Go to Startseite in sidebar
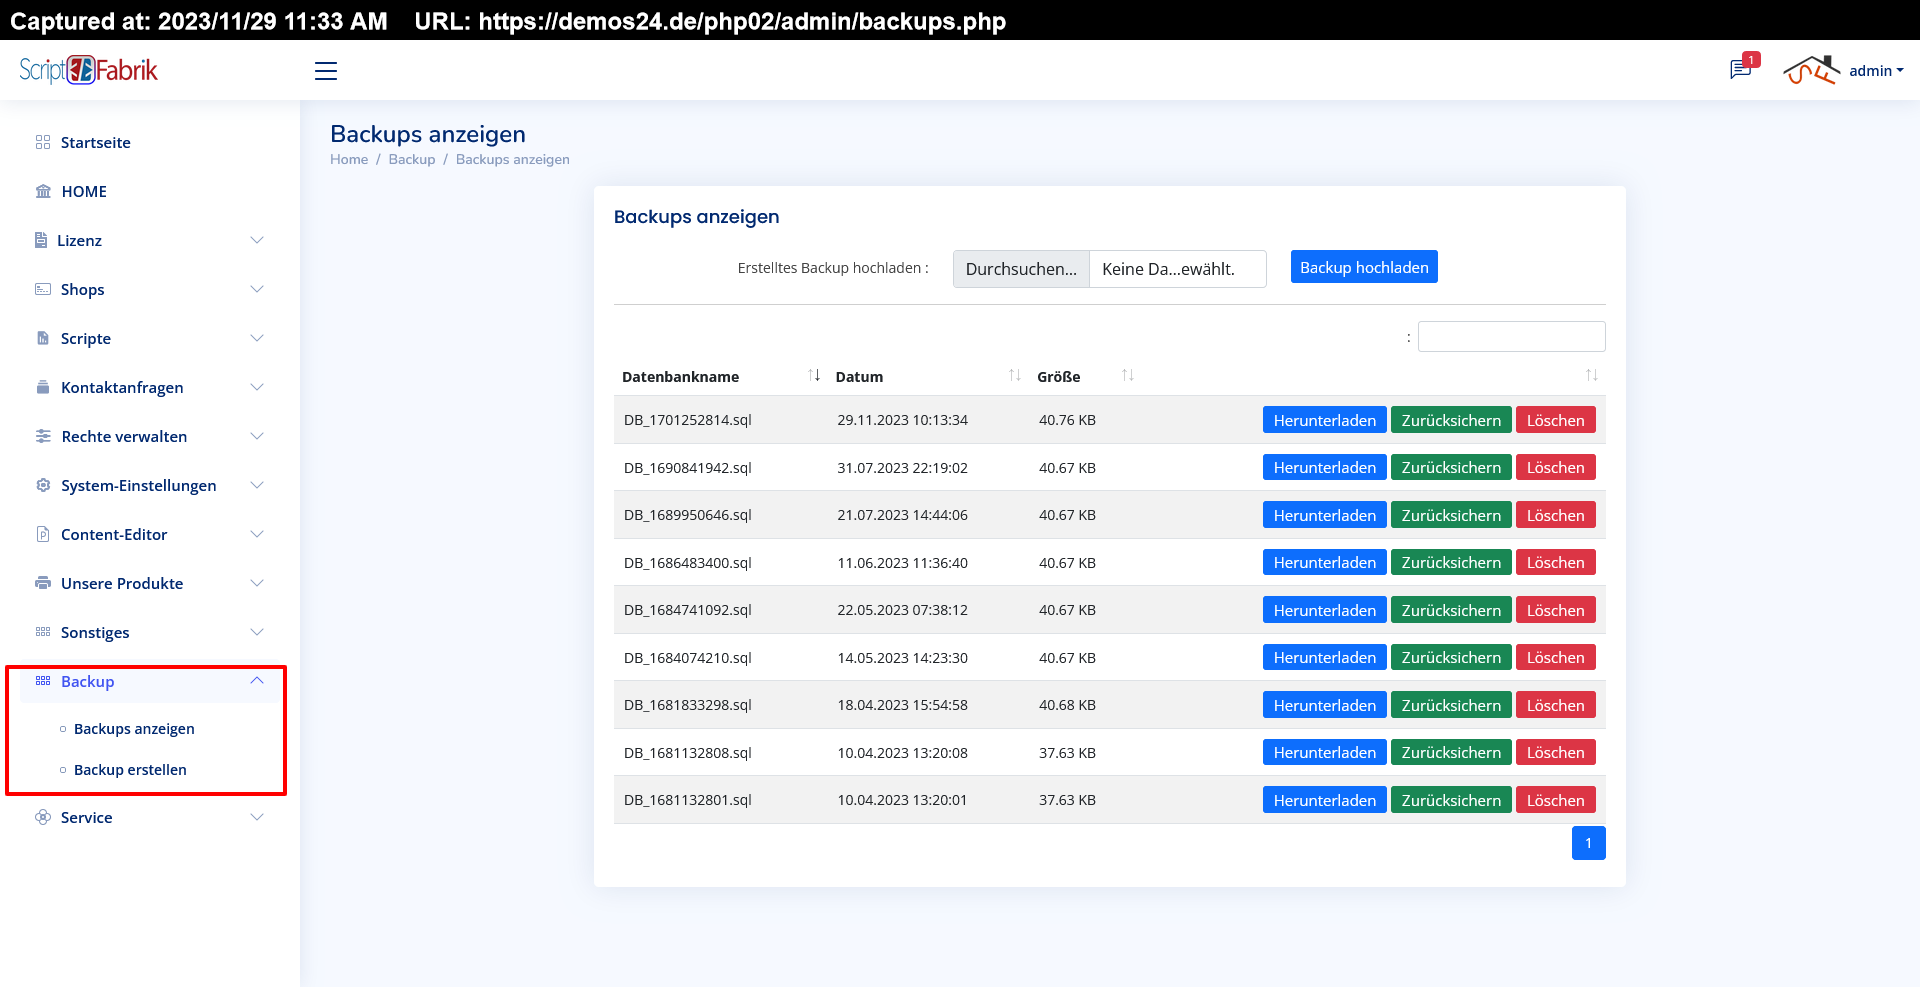1920x987 pixels. [x=96, y=142]
